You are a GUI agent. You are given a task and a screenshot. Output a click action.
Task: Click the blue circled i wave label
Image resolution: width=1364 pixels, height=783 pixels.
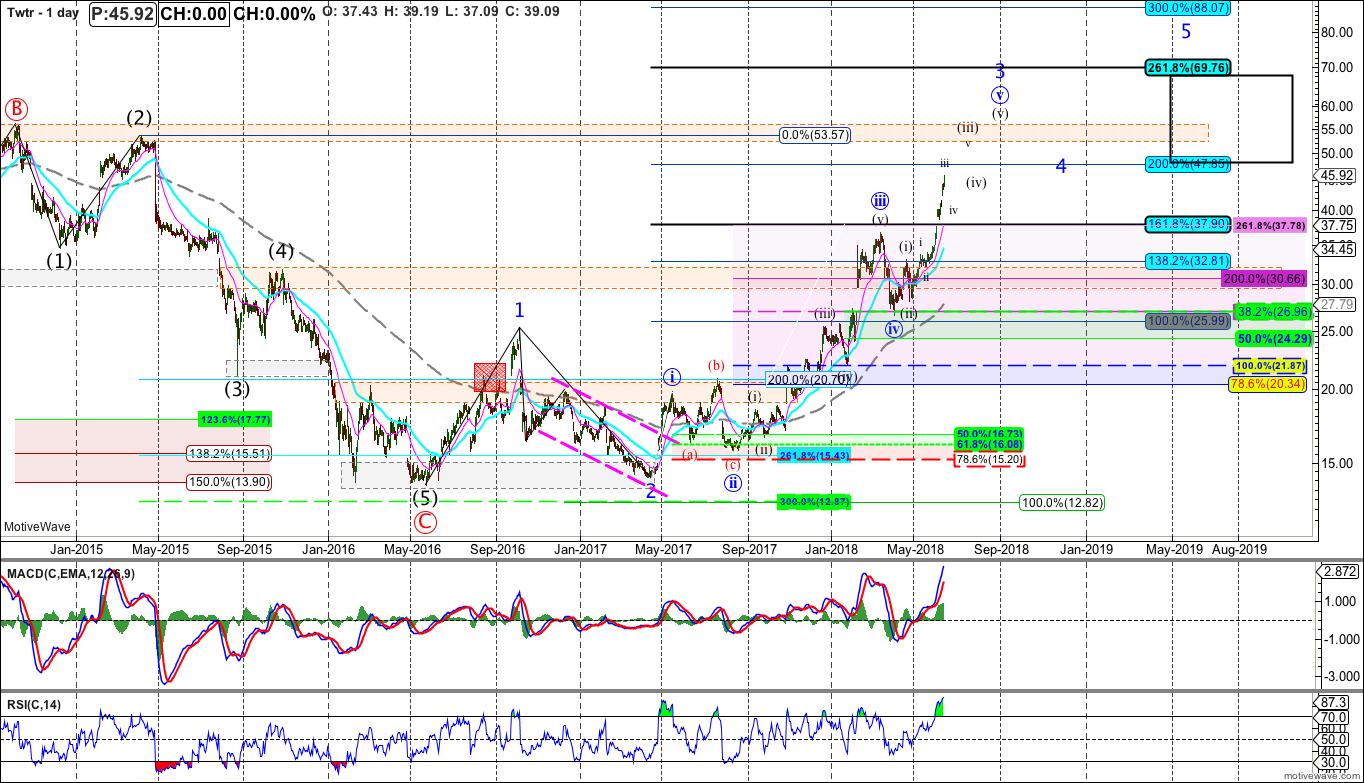[671, 377]
